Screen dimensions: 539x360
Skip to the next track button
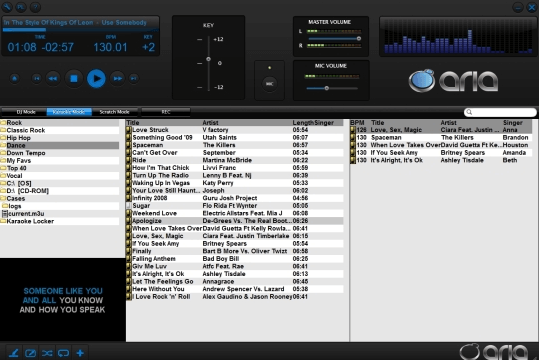click(x=134, y=79)
